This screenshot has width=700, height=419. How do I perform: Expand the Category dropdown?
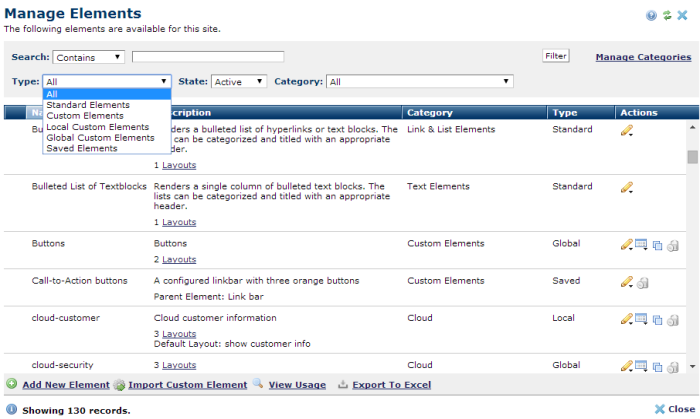pos(420,82)
